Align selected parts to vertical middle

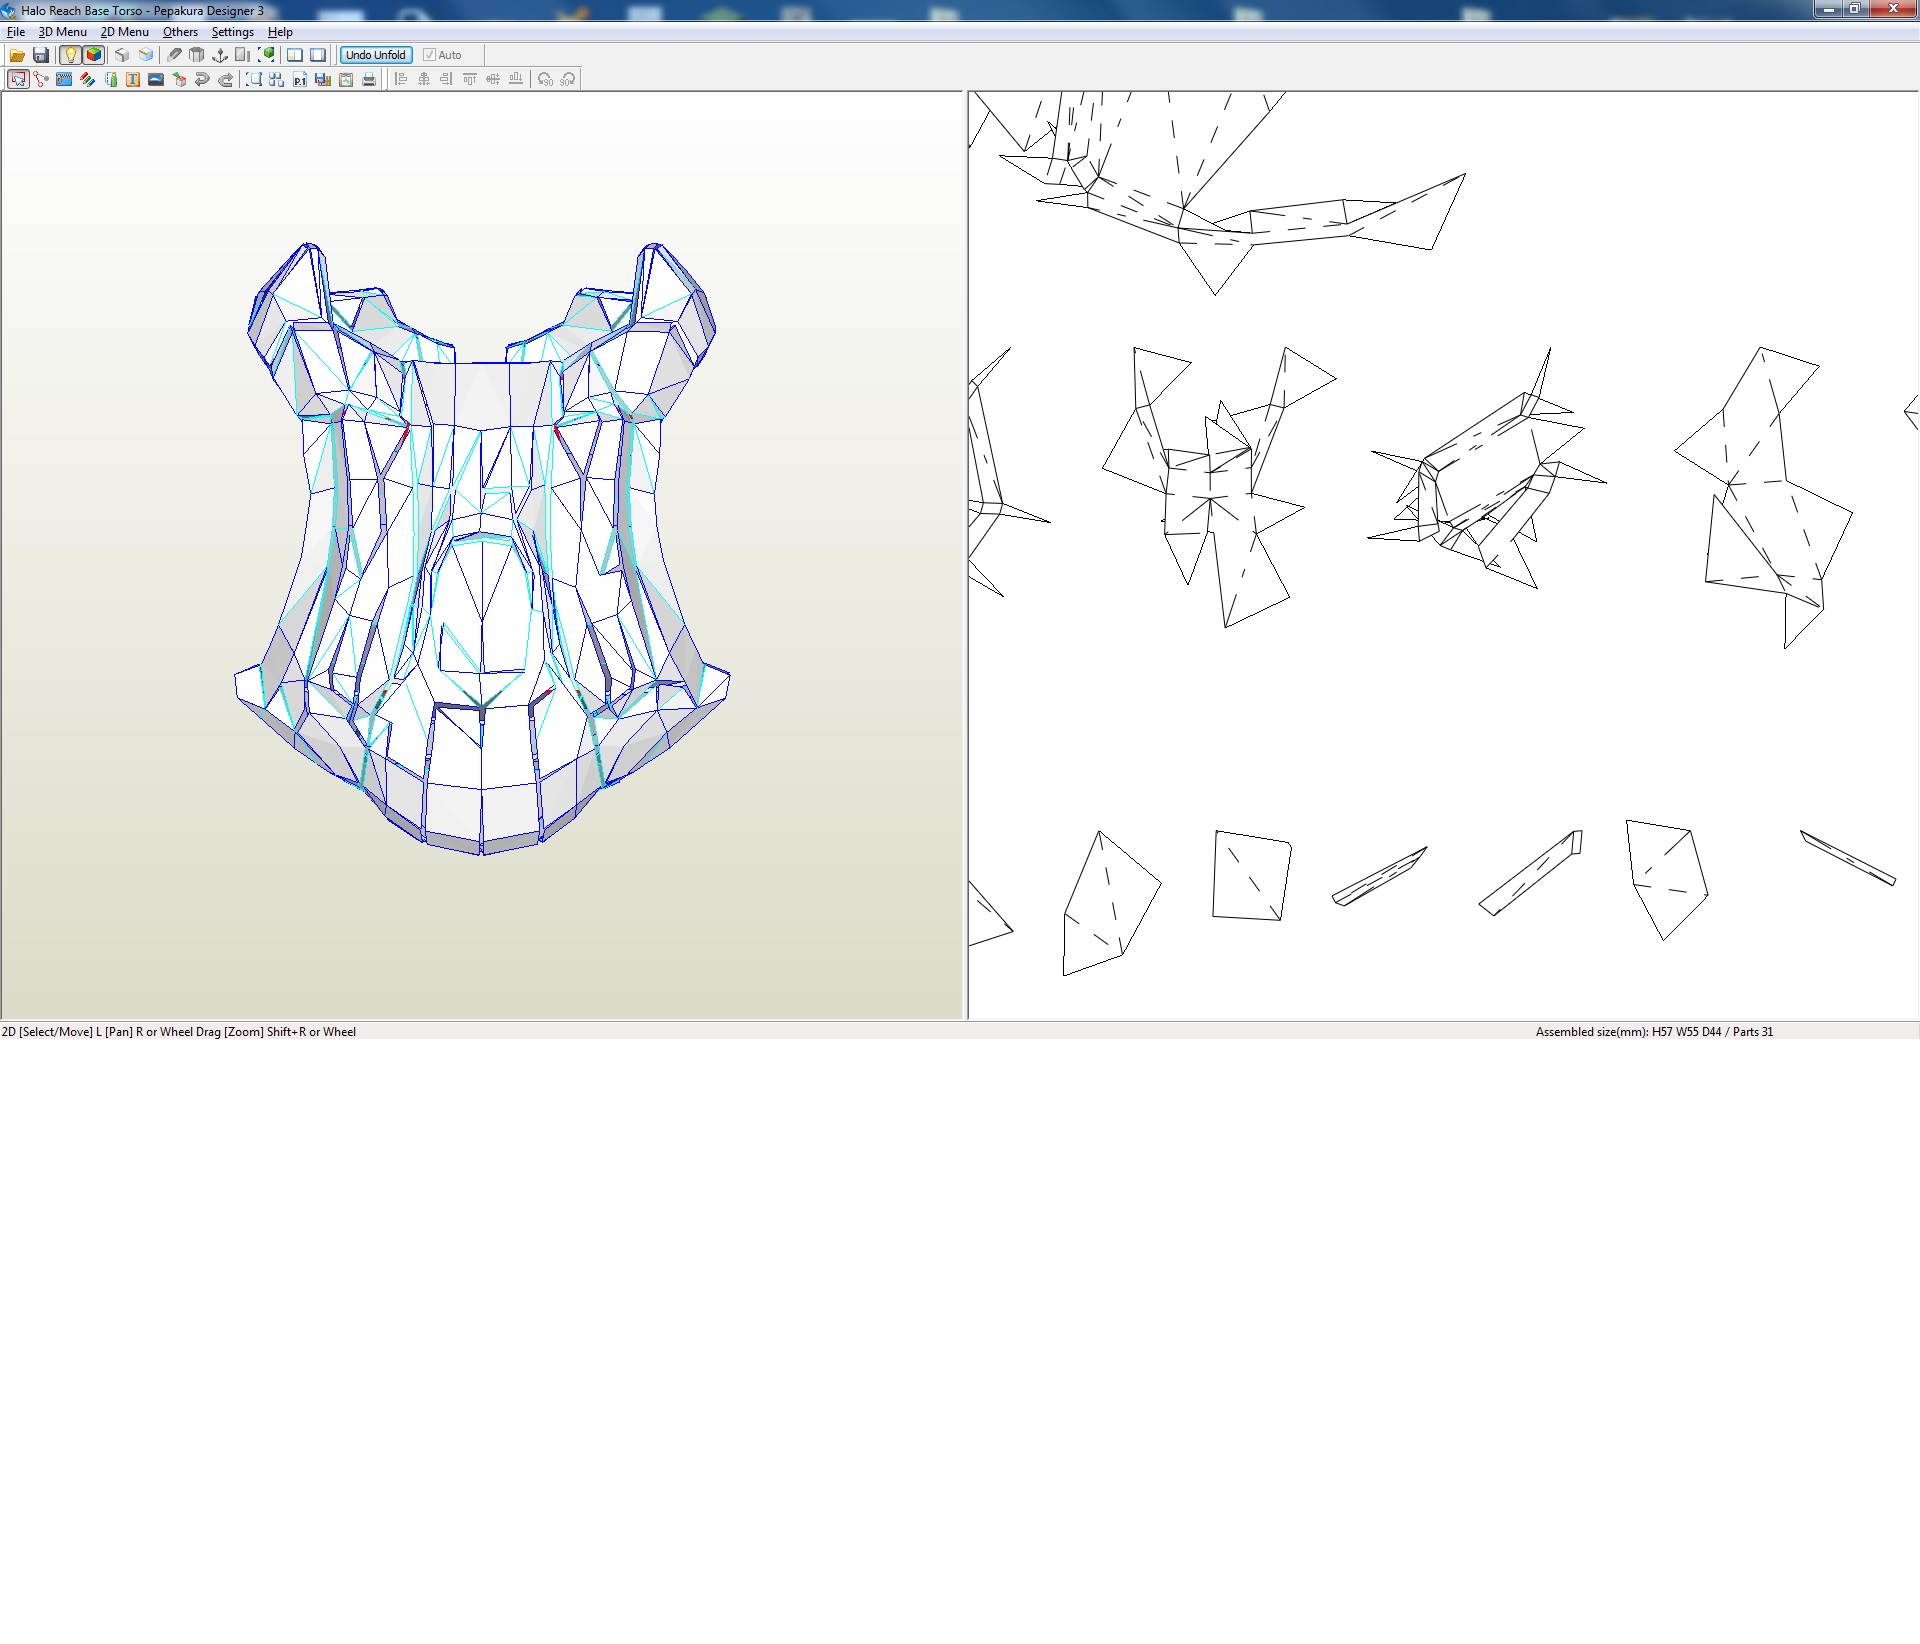tap(493, 79)
